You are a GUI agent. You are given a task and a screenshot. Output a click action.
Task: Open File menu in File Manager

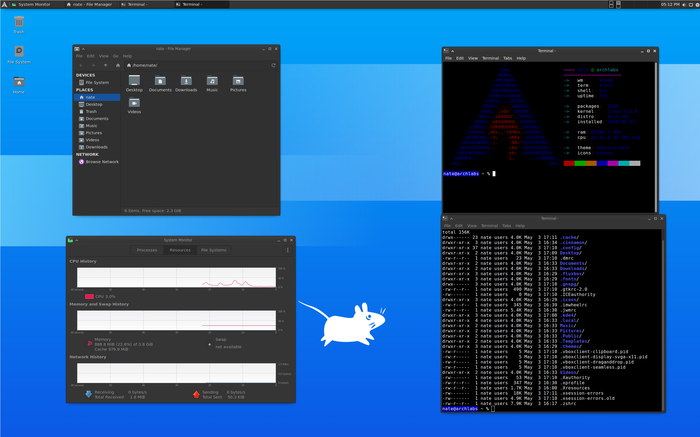coord(79,56)
